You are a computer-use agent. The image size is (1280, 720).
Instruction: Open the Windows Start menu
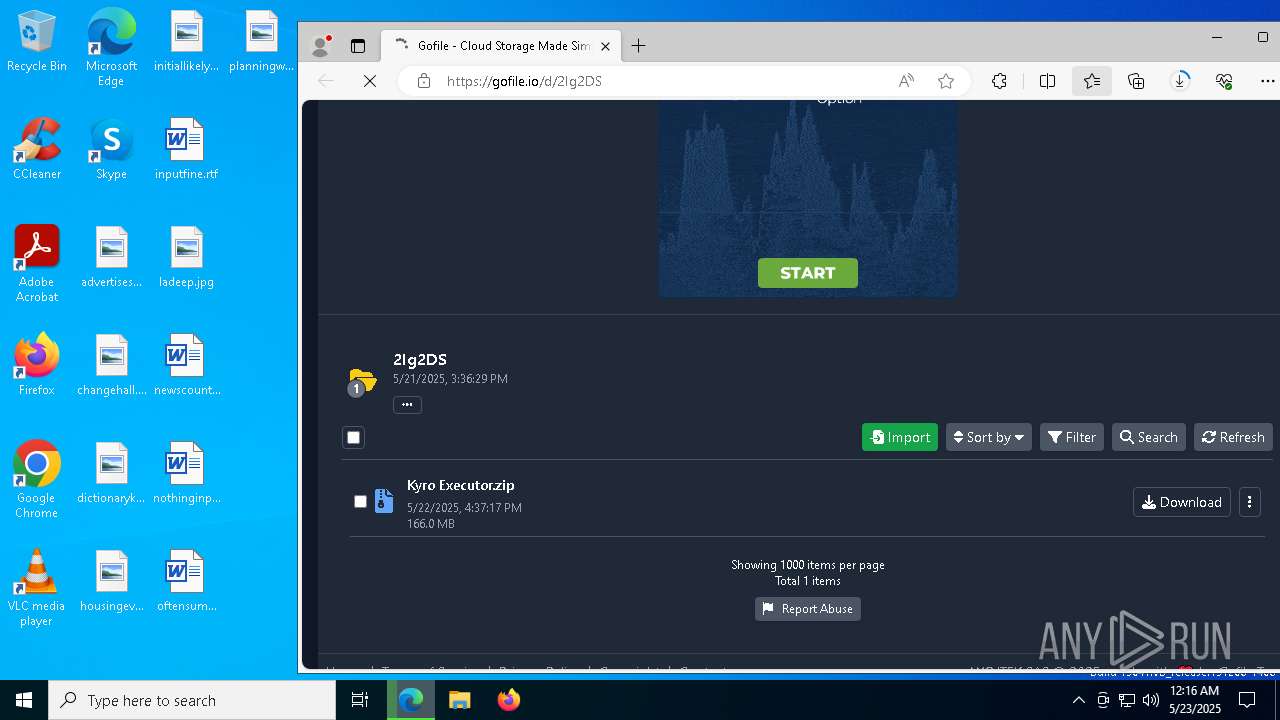click(24, 700)
